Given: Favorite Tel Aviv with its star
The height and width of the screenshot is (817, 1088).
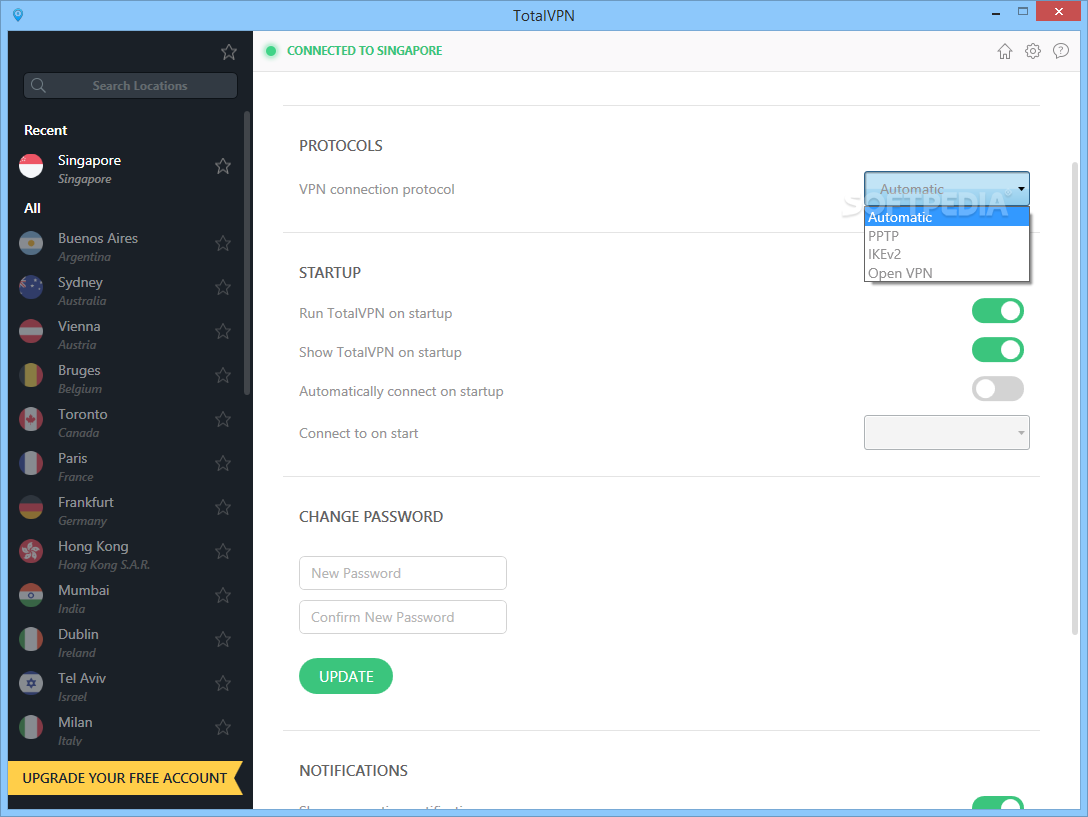Looking at the screenshot, I should (x=223, y=684).
